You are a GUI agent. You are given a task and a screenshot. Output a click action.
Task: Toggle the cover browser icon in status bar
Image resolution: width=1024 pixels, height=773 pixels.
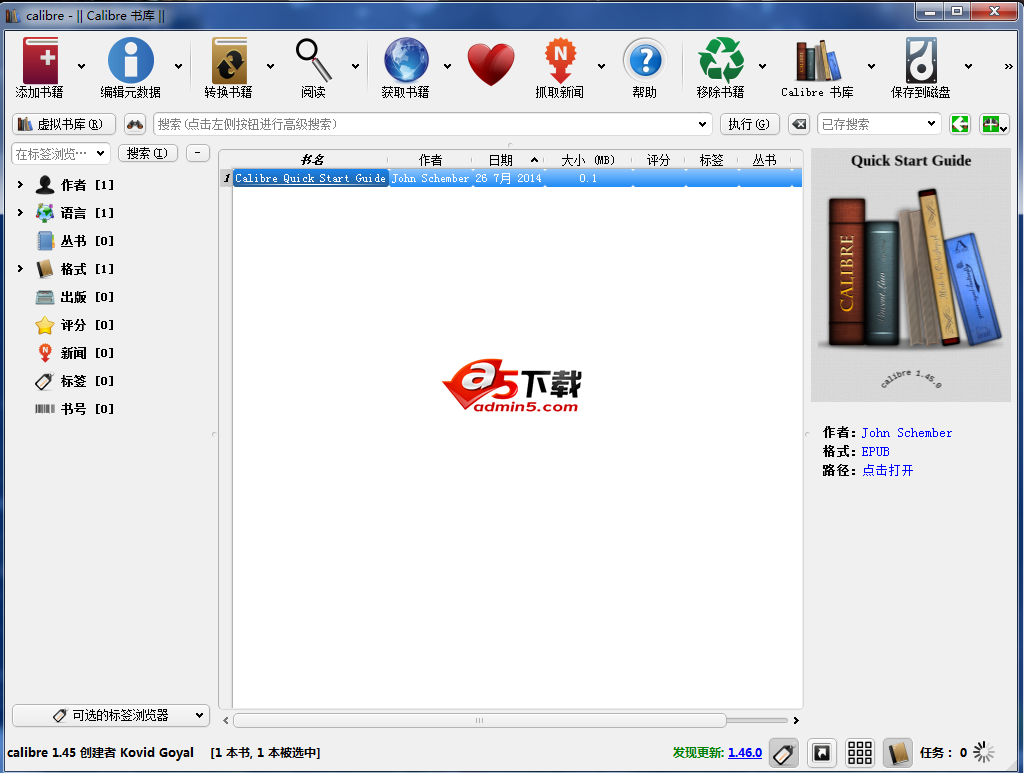[x=822, y=753]
